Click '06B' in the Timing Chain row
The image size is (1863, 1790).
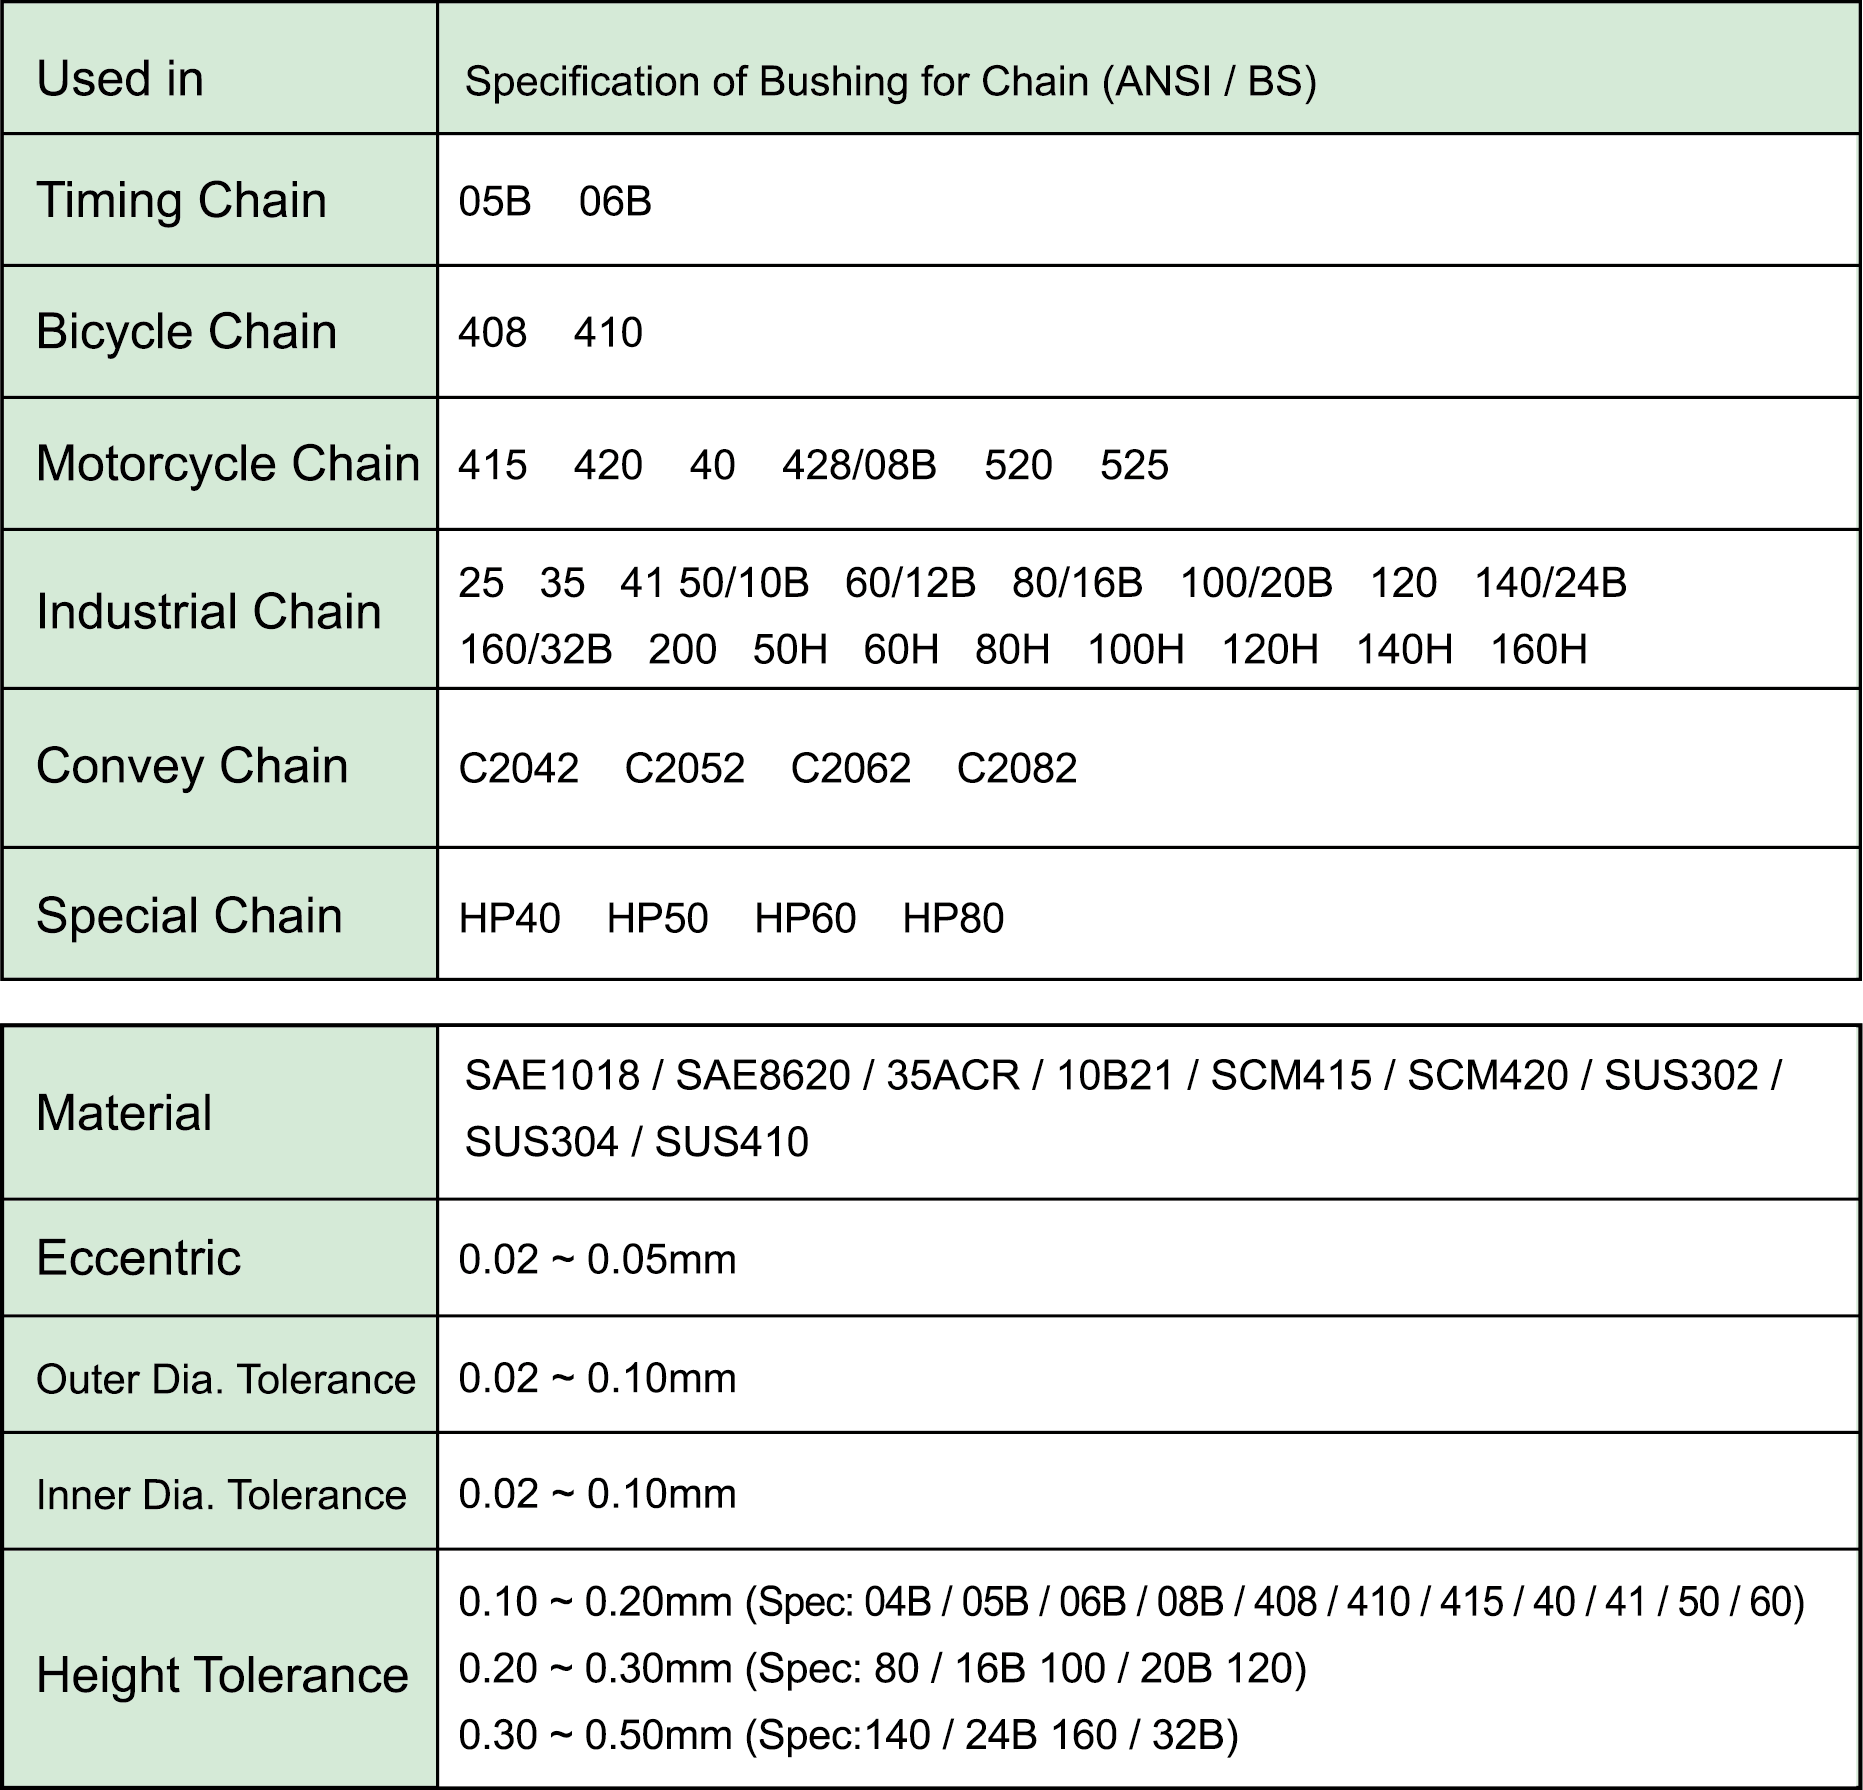click(x=615, y=202)
